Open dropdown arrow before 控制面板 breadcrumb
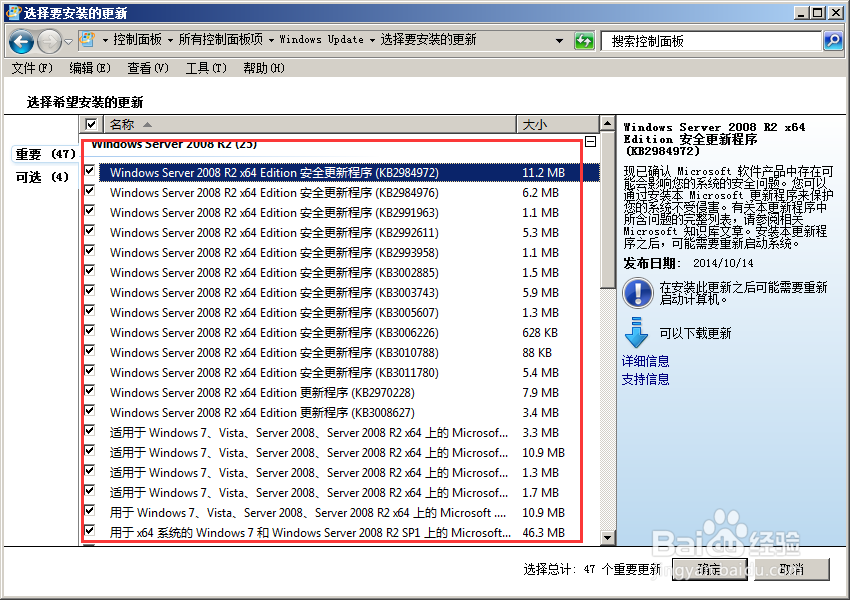 (x=105, y=40)
